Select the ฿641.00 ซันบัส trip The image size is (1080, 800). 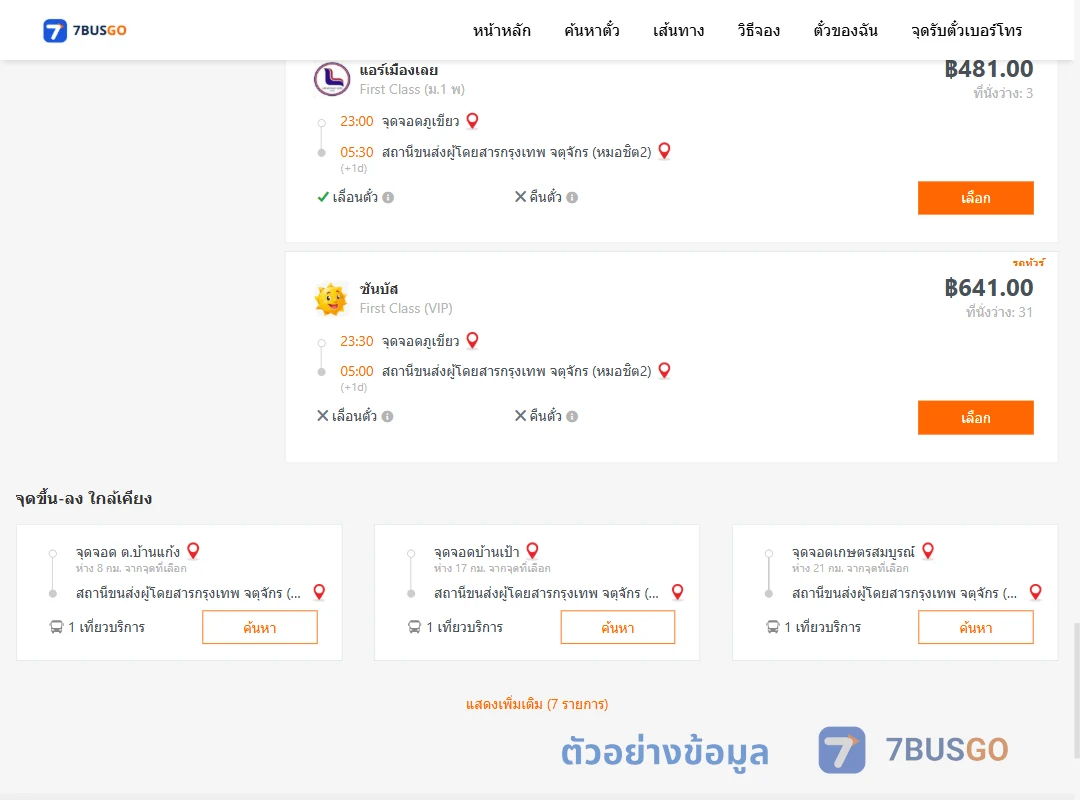[975, 418]
